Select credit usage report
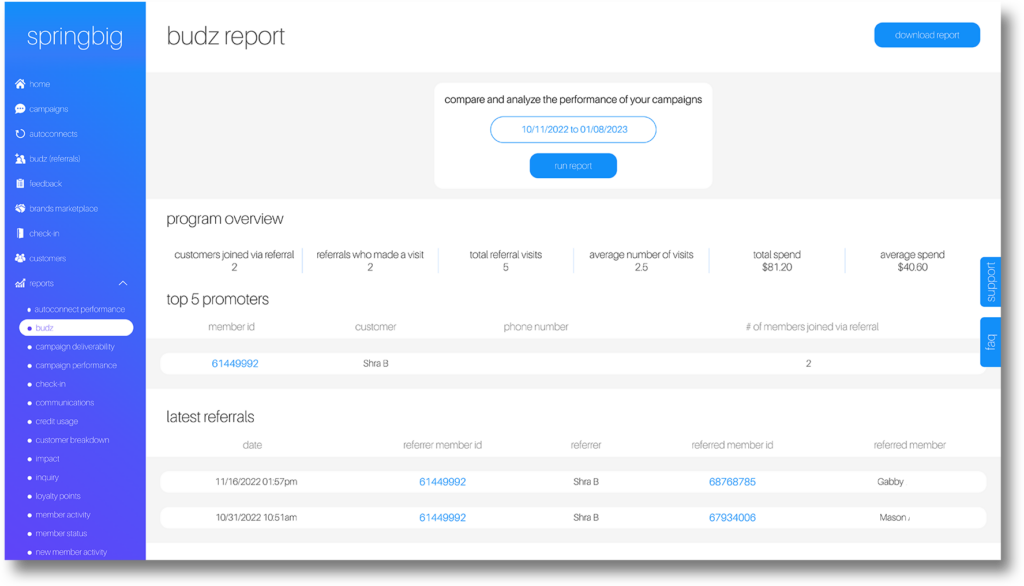1024x586 pixels. pos(57,421)
